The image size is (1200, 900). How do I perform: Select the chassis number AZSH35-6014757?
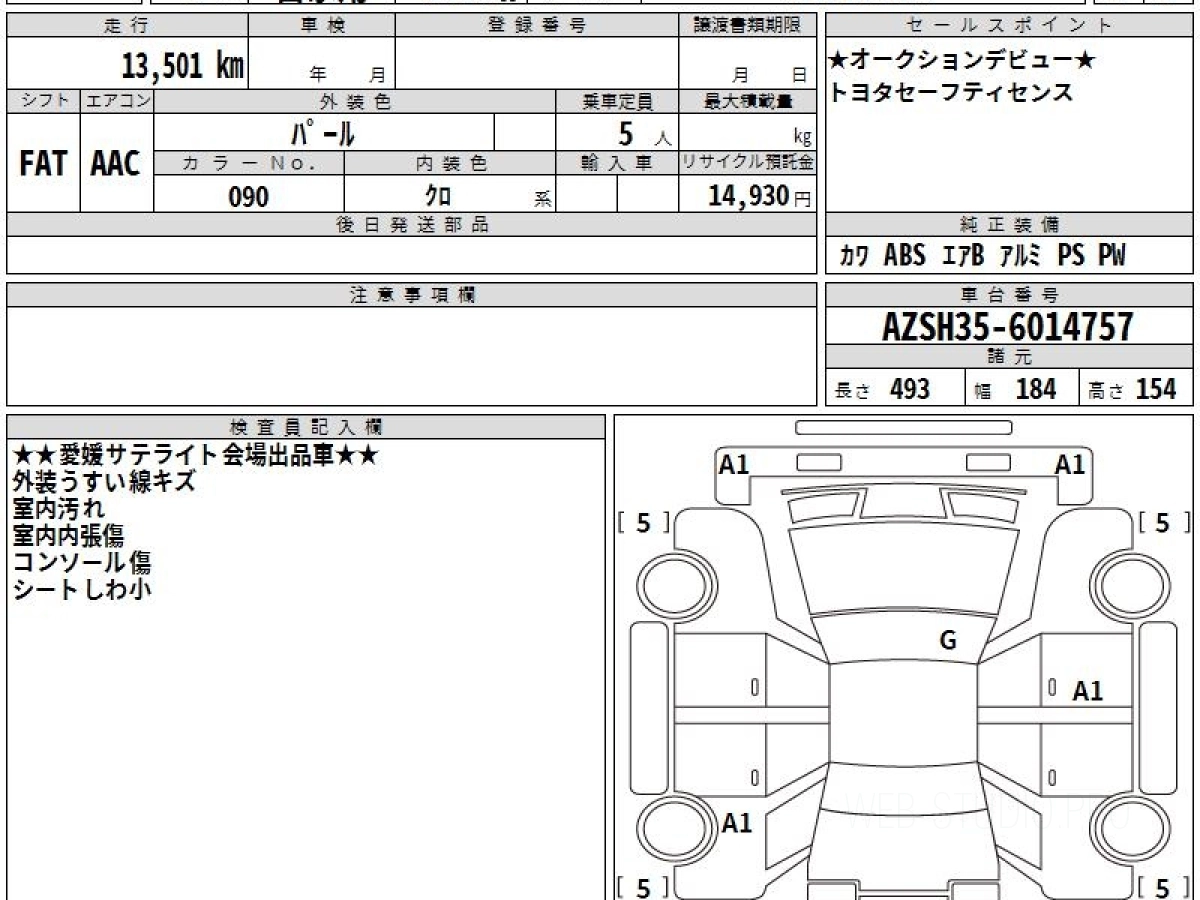coord(1008,326)
